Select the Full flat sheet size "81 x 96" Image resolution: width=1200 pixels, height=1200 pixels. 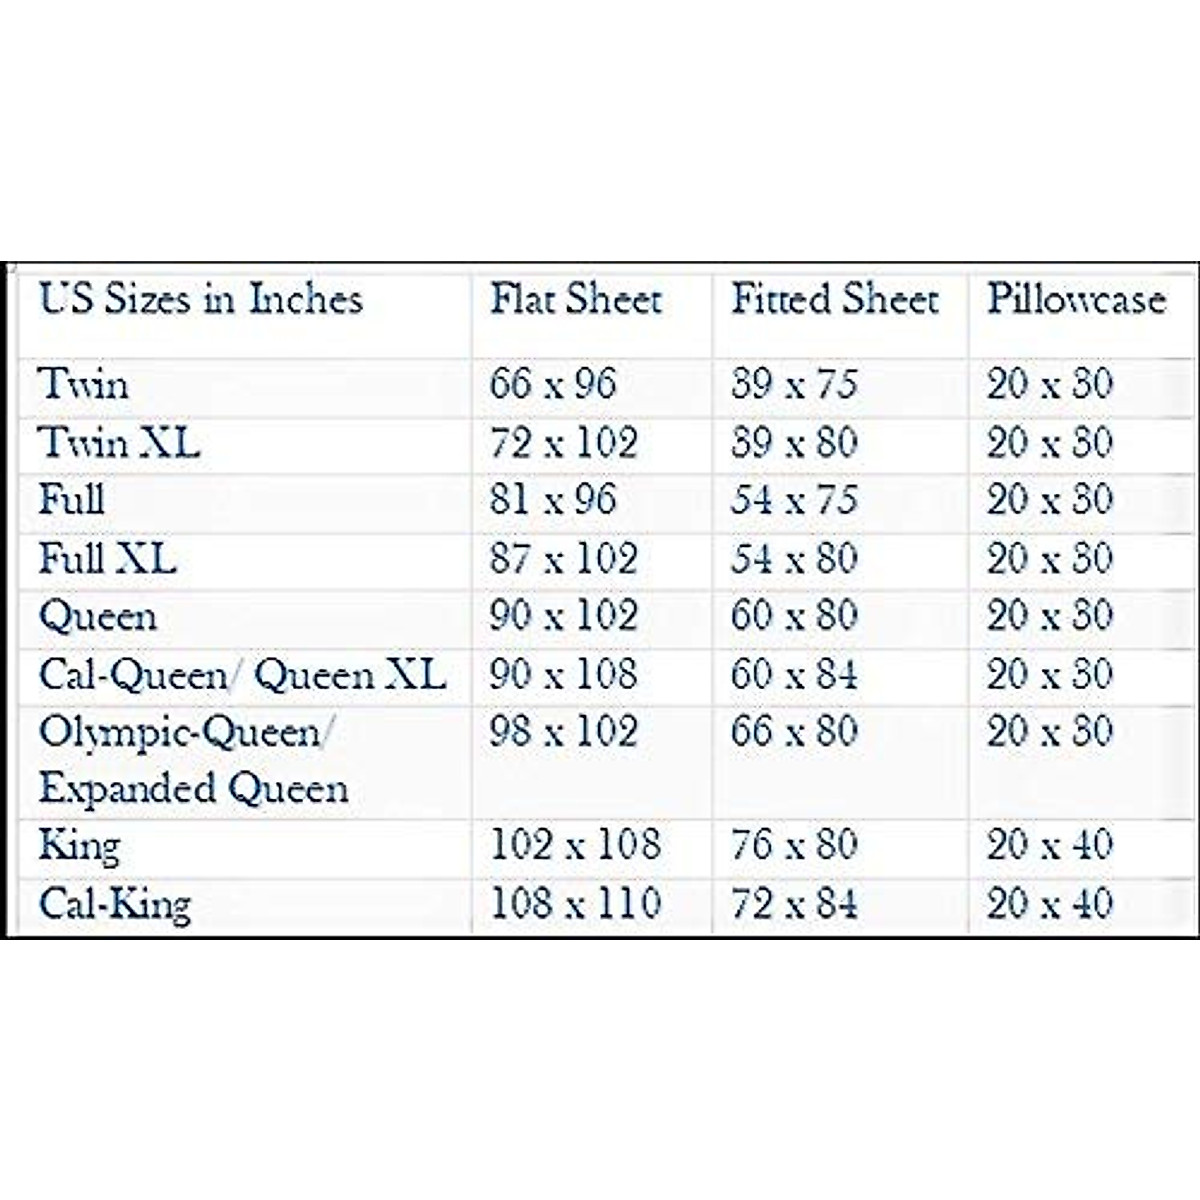(x=553, y=500)
